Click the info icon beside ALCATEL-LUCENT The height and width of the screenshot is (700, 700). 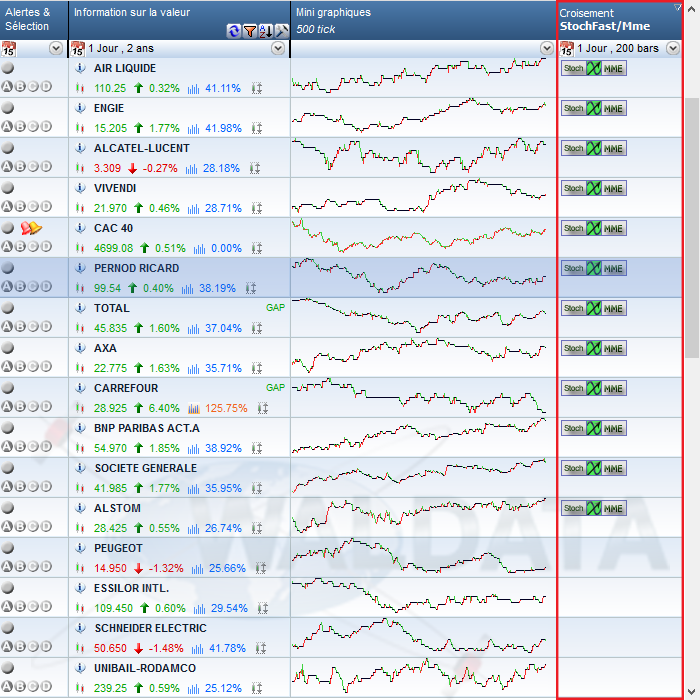[80, 148]
